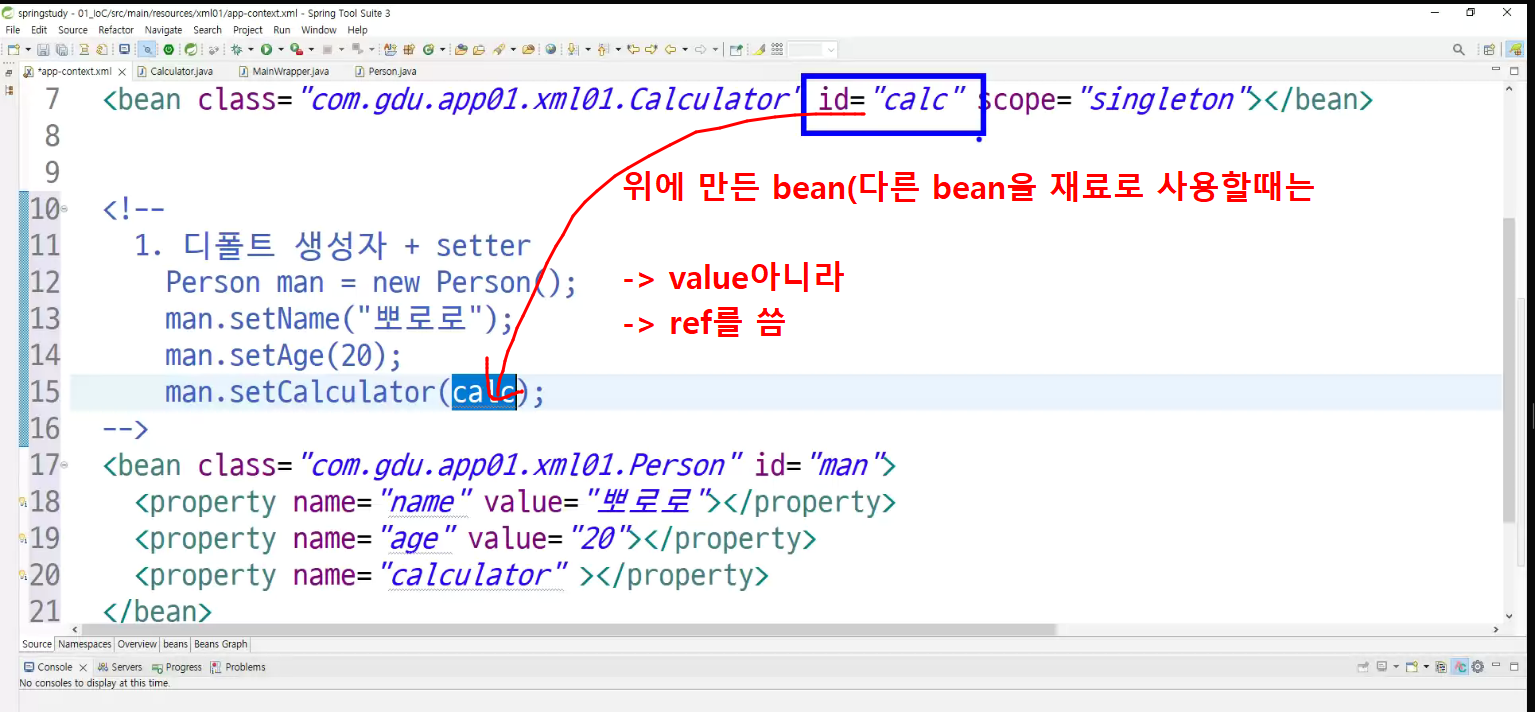Screen dimensions: 1535x712
Task: Click the Open Web Browser globe icon
Action: tap(550, 49)
